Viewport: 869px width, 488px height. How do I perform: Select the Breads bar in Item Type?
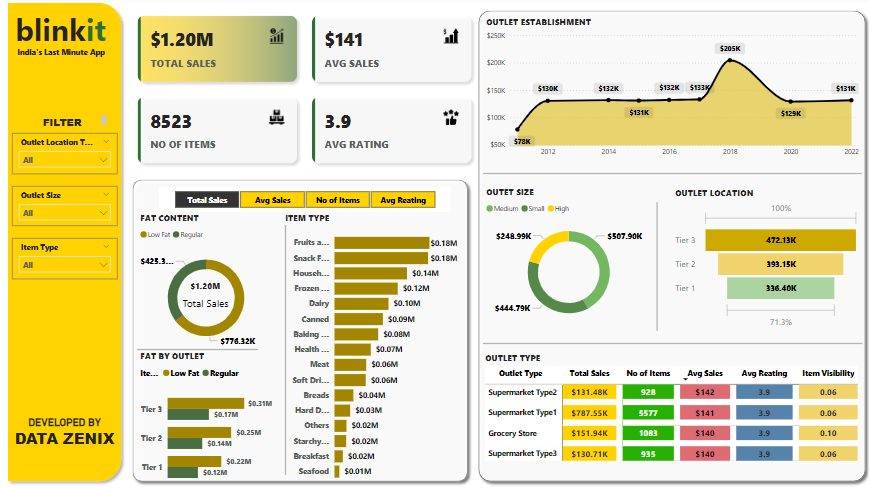pos(344,395)
